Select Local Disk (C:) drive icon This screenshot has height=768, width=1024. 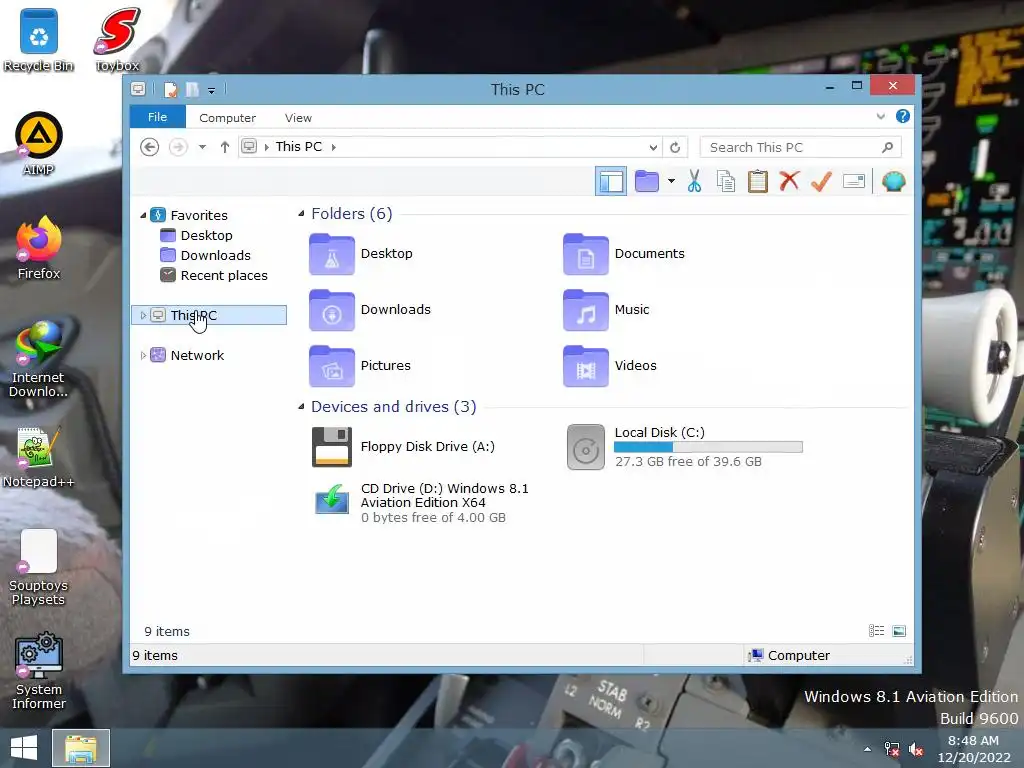click(586, 447)
